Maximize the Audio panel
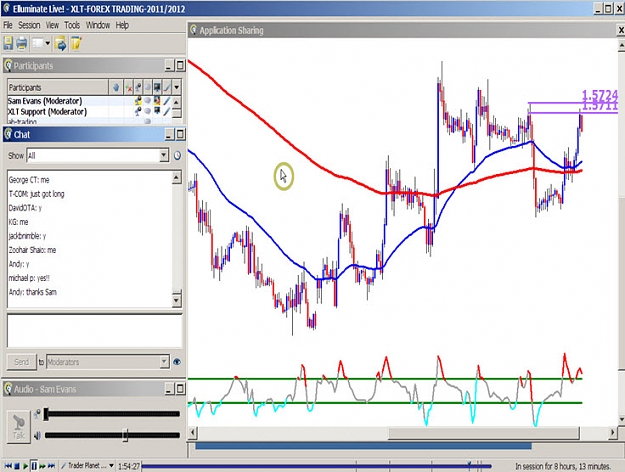This screenshot has width=625, height=472. coord(180,389)
